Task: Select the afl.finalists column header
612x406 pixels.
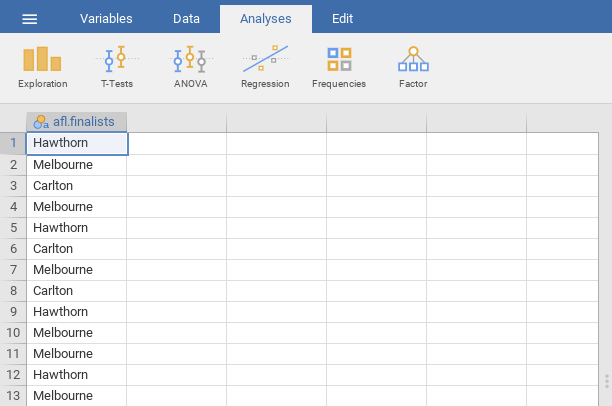Action: pyautogui.click(x=76, y=122)
